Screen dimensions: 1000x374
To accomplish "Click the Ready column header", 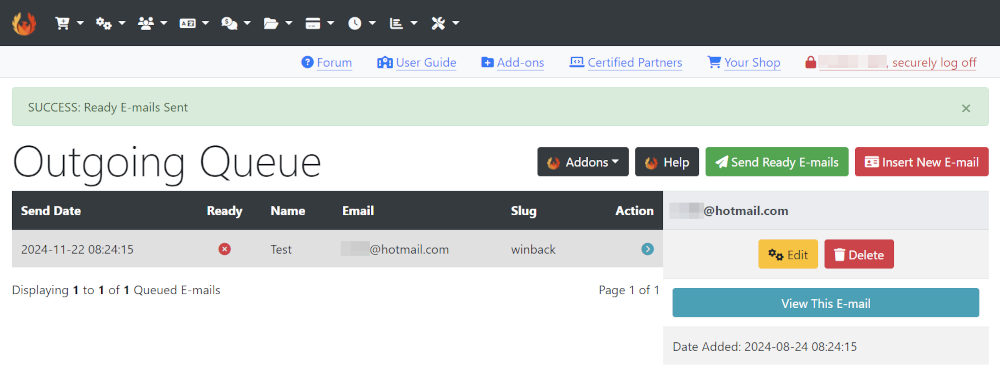I will pos(224,211).
